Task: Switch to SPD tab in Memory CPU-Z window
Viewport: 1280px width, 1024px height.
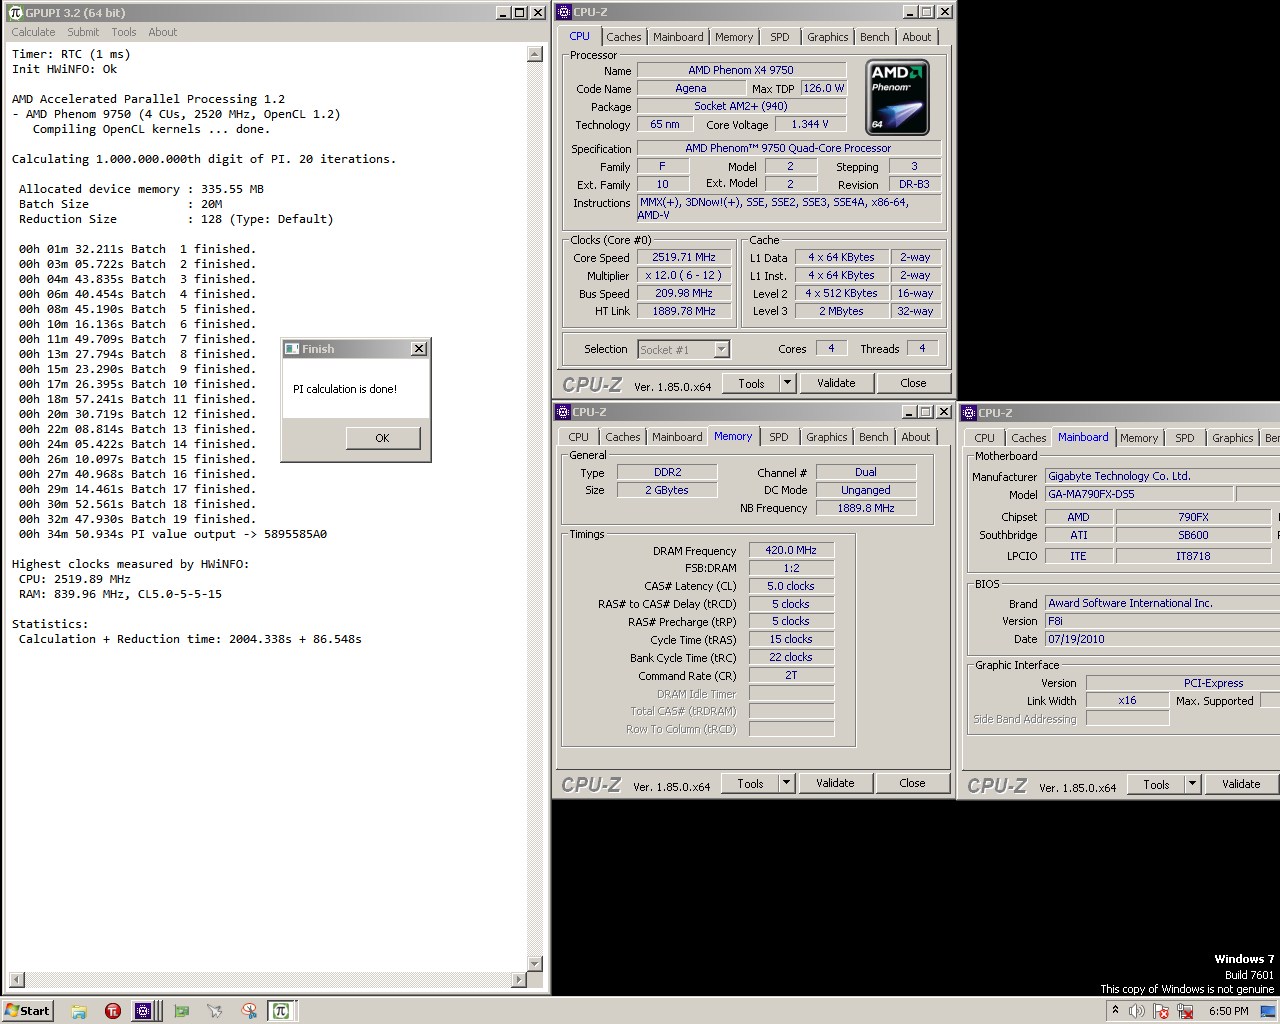Action: (x=779, y=437)
